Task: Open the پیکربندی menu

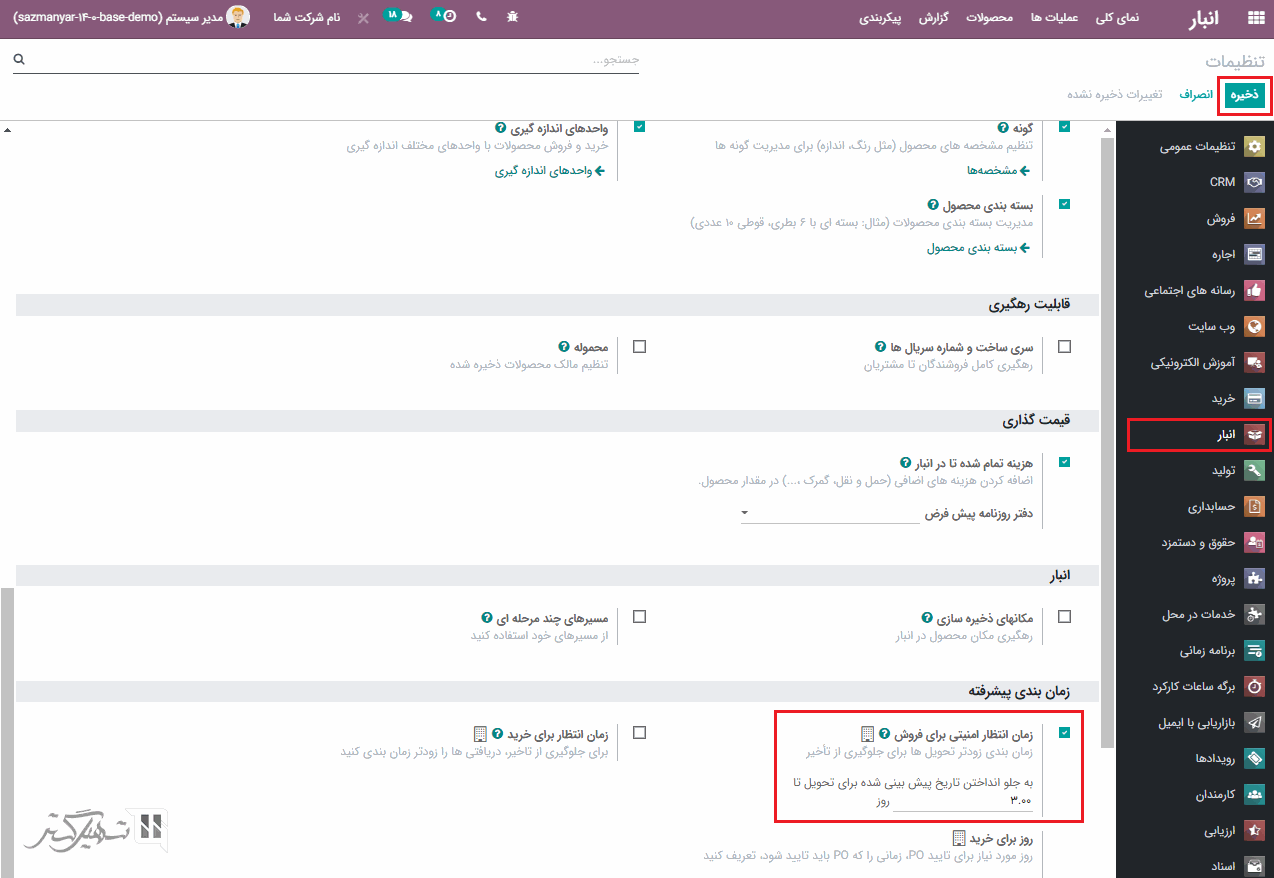Action: pos(881,18)
